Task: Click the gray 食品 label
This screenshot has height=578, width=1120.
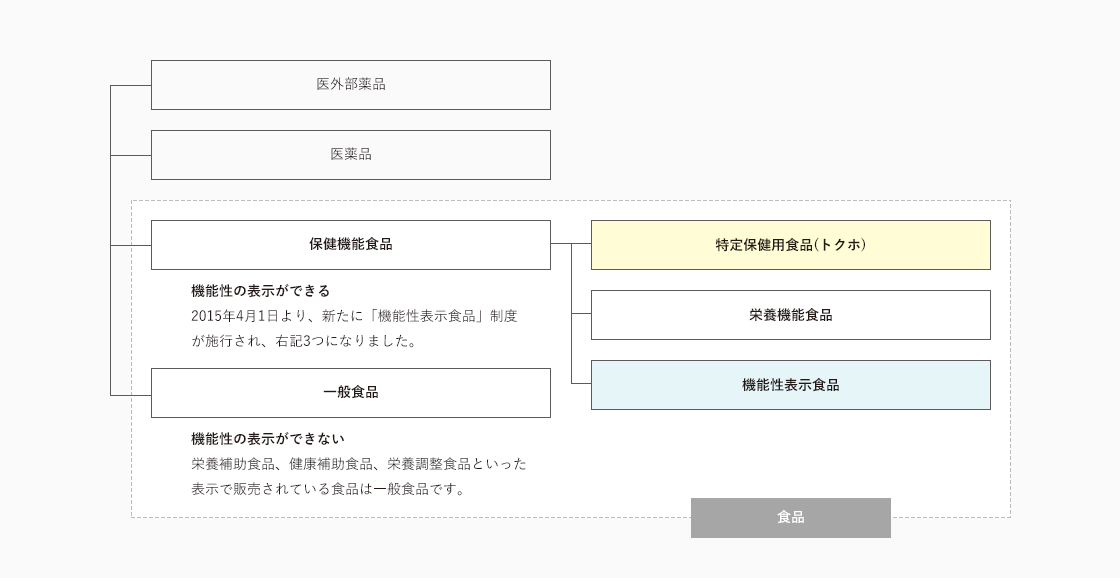Action: coord(790,518)
